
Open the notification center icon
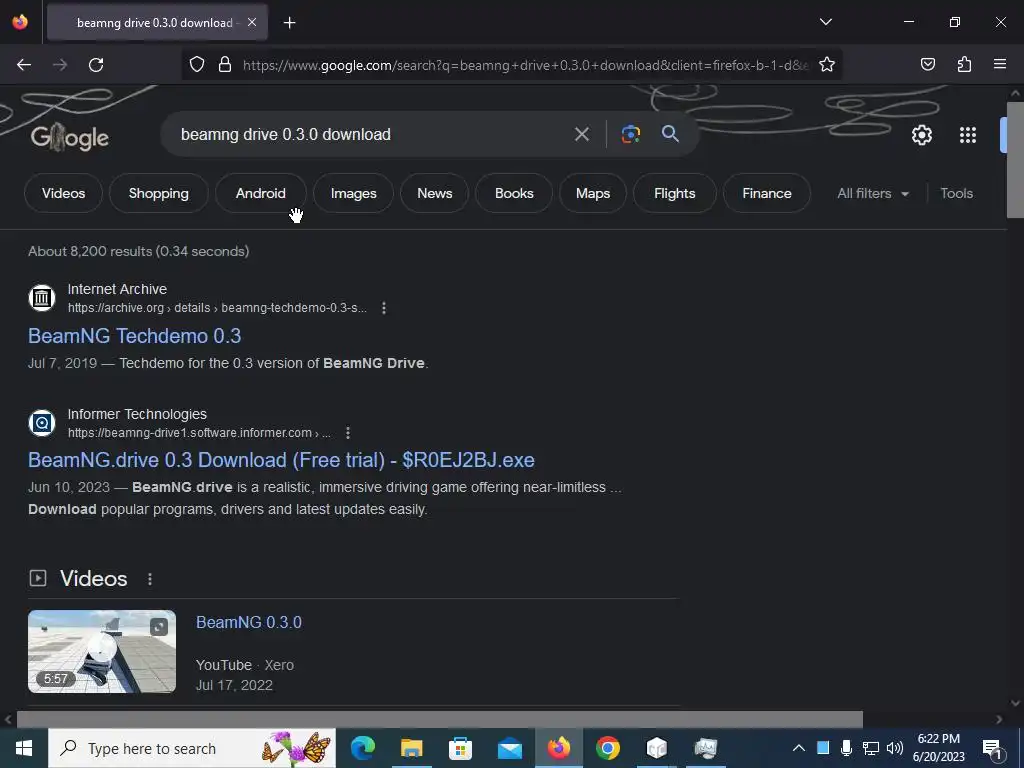pos(993,748)
